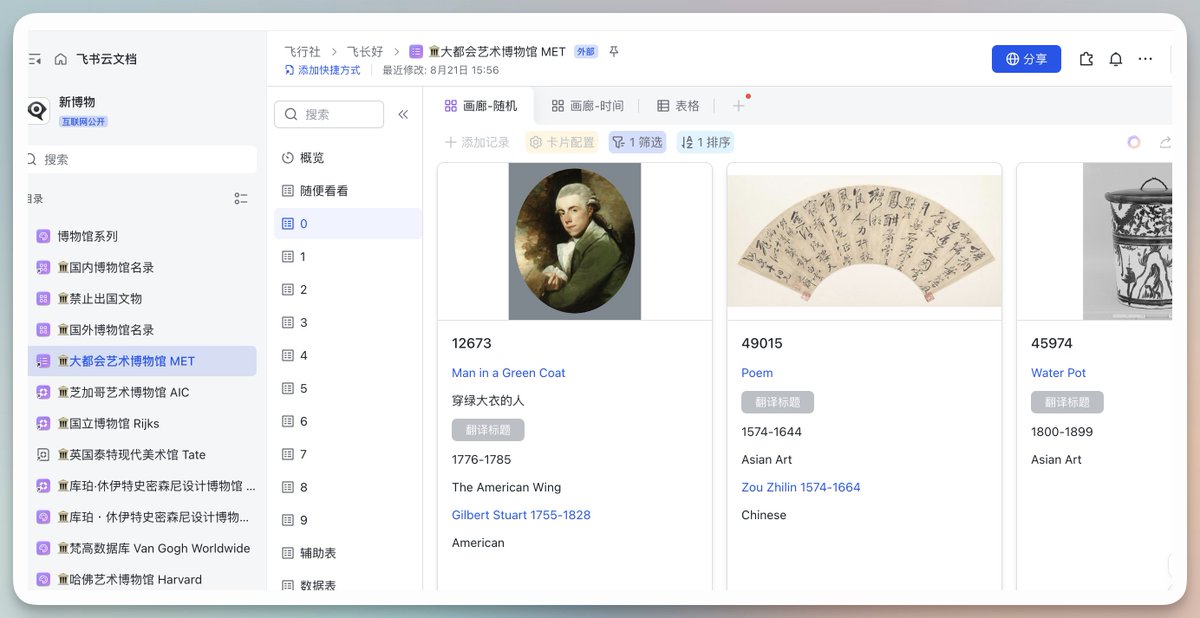Screen dimensions: 1200x618
Task: Open 卡片配置 settings
Action: coord(562,142)
